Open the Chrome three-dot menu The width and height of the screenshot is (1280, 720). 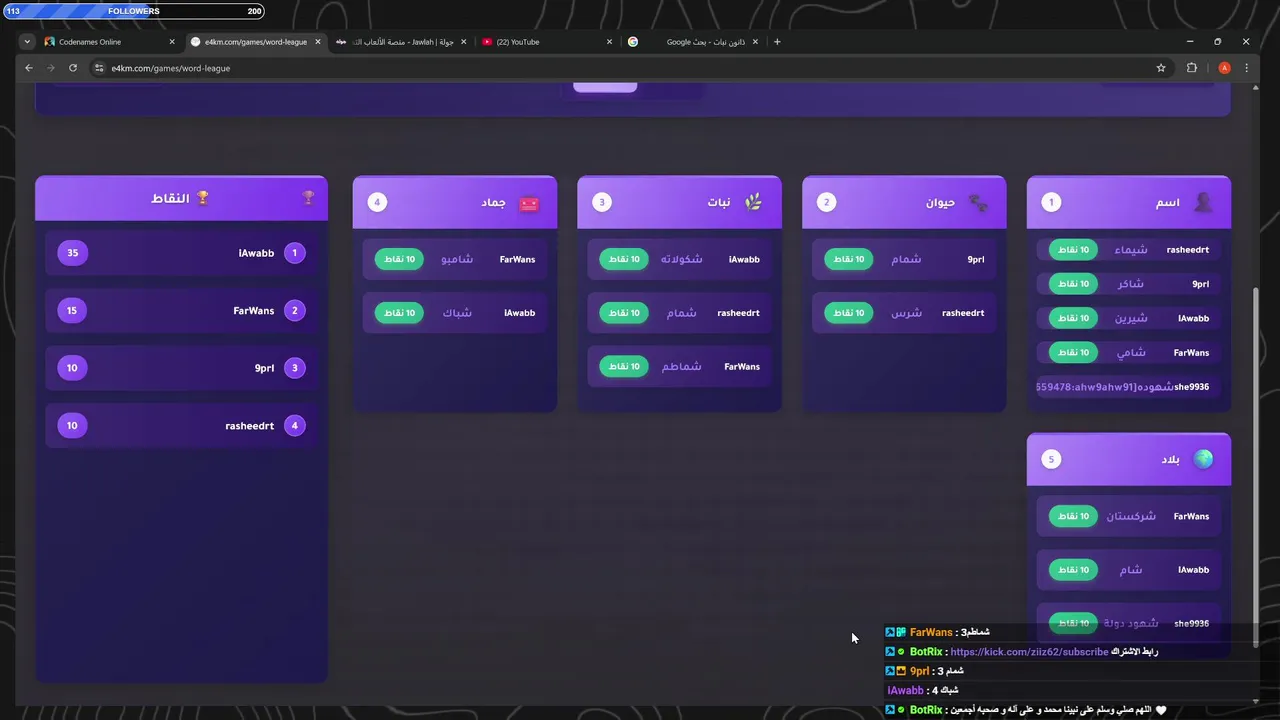point(1246,68)
